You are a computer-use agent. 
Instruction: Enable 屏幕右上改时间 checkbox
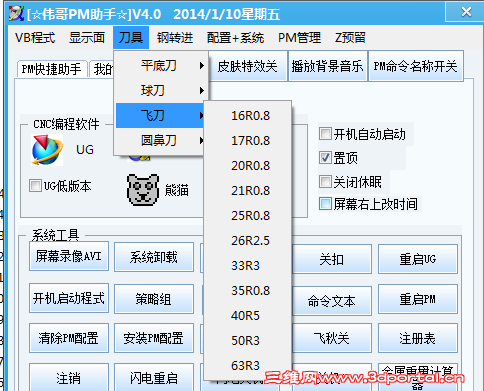(x=325, y=204)
